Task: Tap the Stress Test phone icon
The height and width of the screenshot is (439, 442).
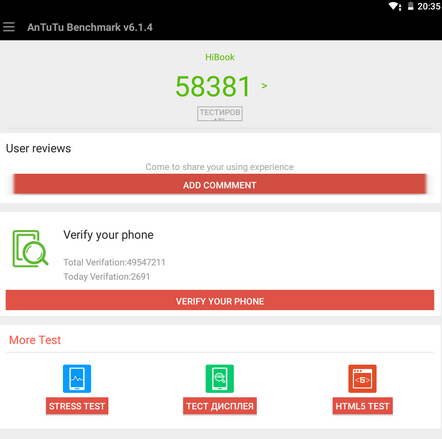Action: click(x=77, y=379)
